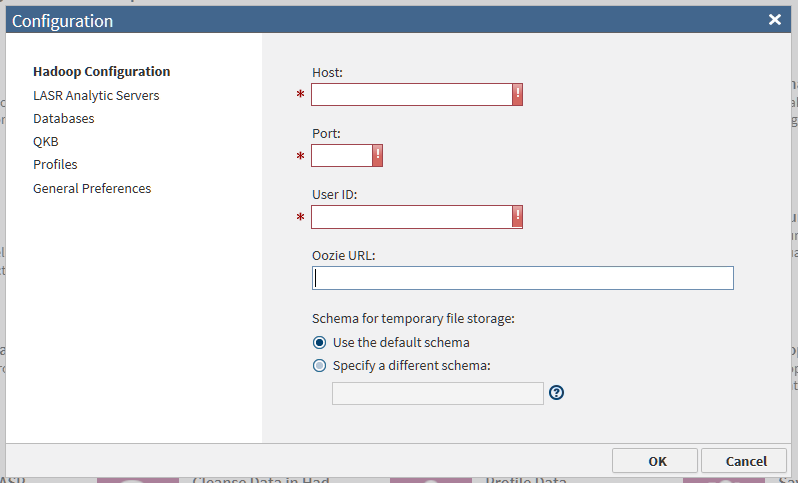Click the User ID error indicator icon
Image resolution: width=798 pixels, height=483 pixels.
pyautogui.click(x=518, y=217)
